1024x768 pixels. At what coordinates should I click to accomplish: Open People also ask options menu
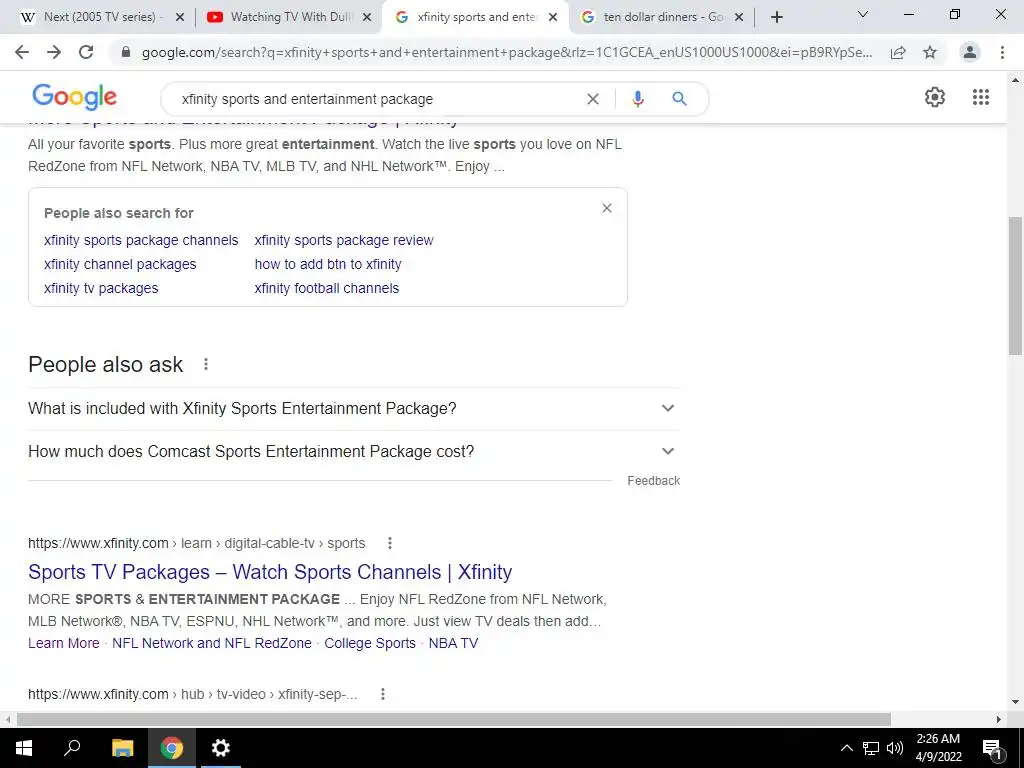(x=206, y=364)
